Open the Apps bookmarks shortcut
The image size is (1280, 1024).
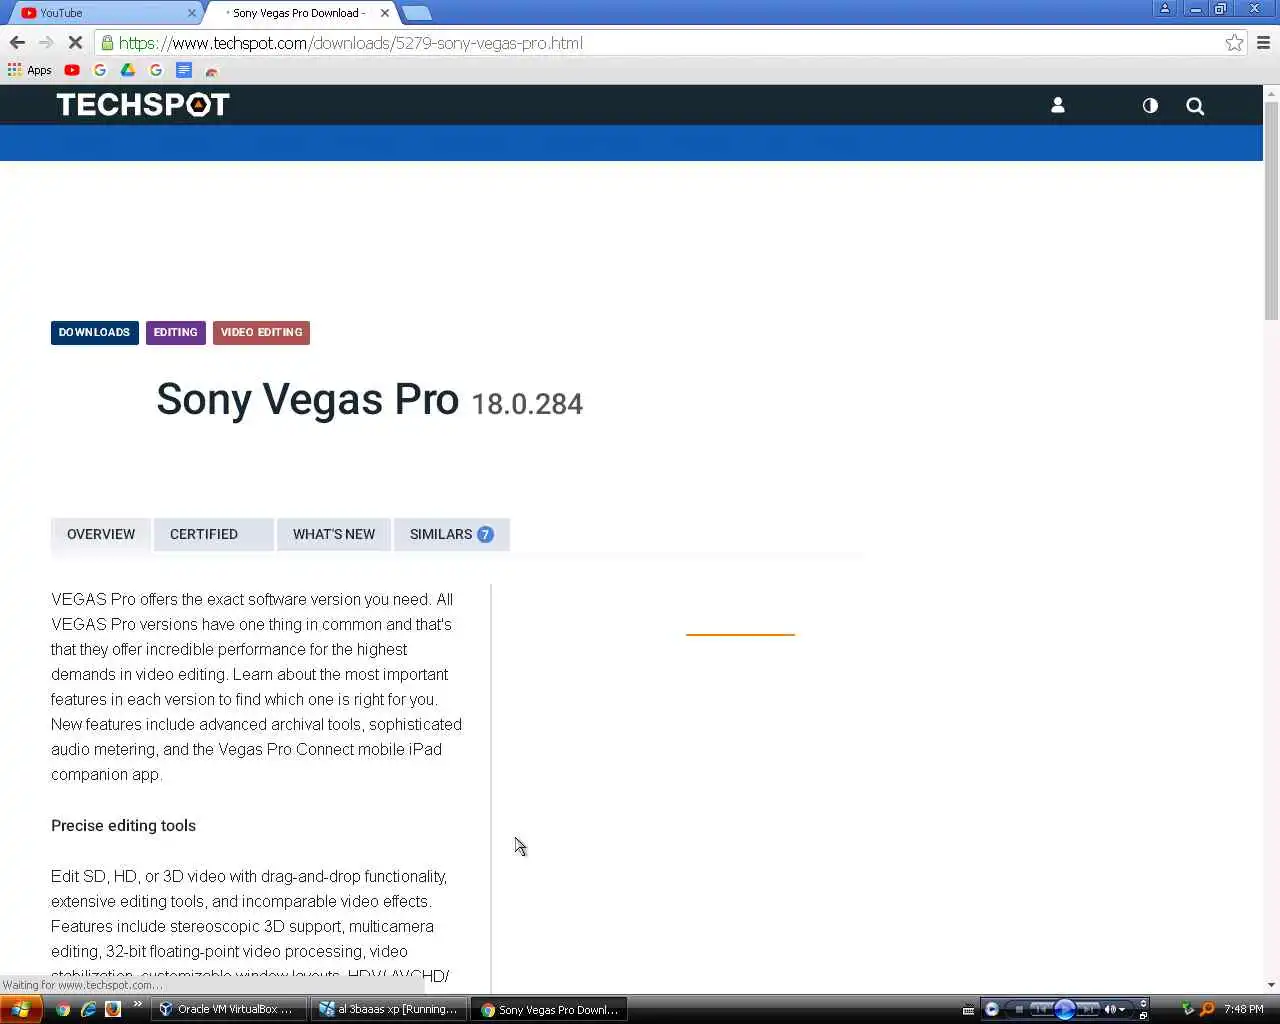click(x=30, y=70)
